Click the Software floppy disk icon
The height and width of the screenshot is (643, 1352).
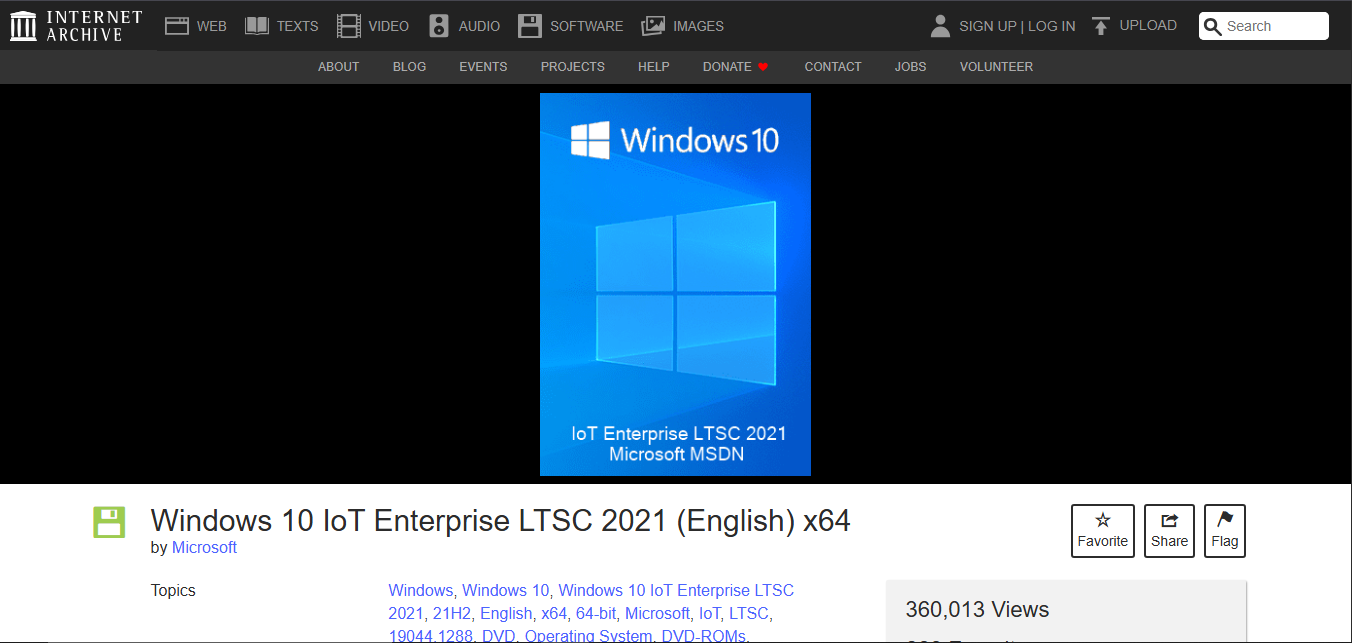(530, 26)
